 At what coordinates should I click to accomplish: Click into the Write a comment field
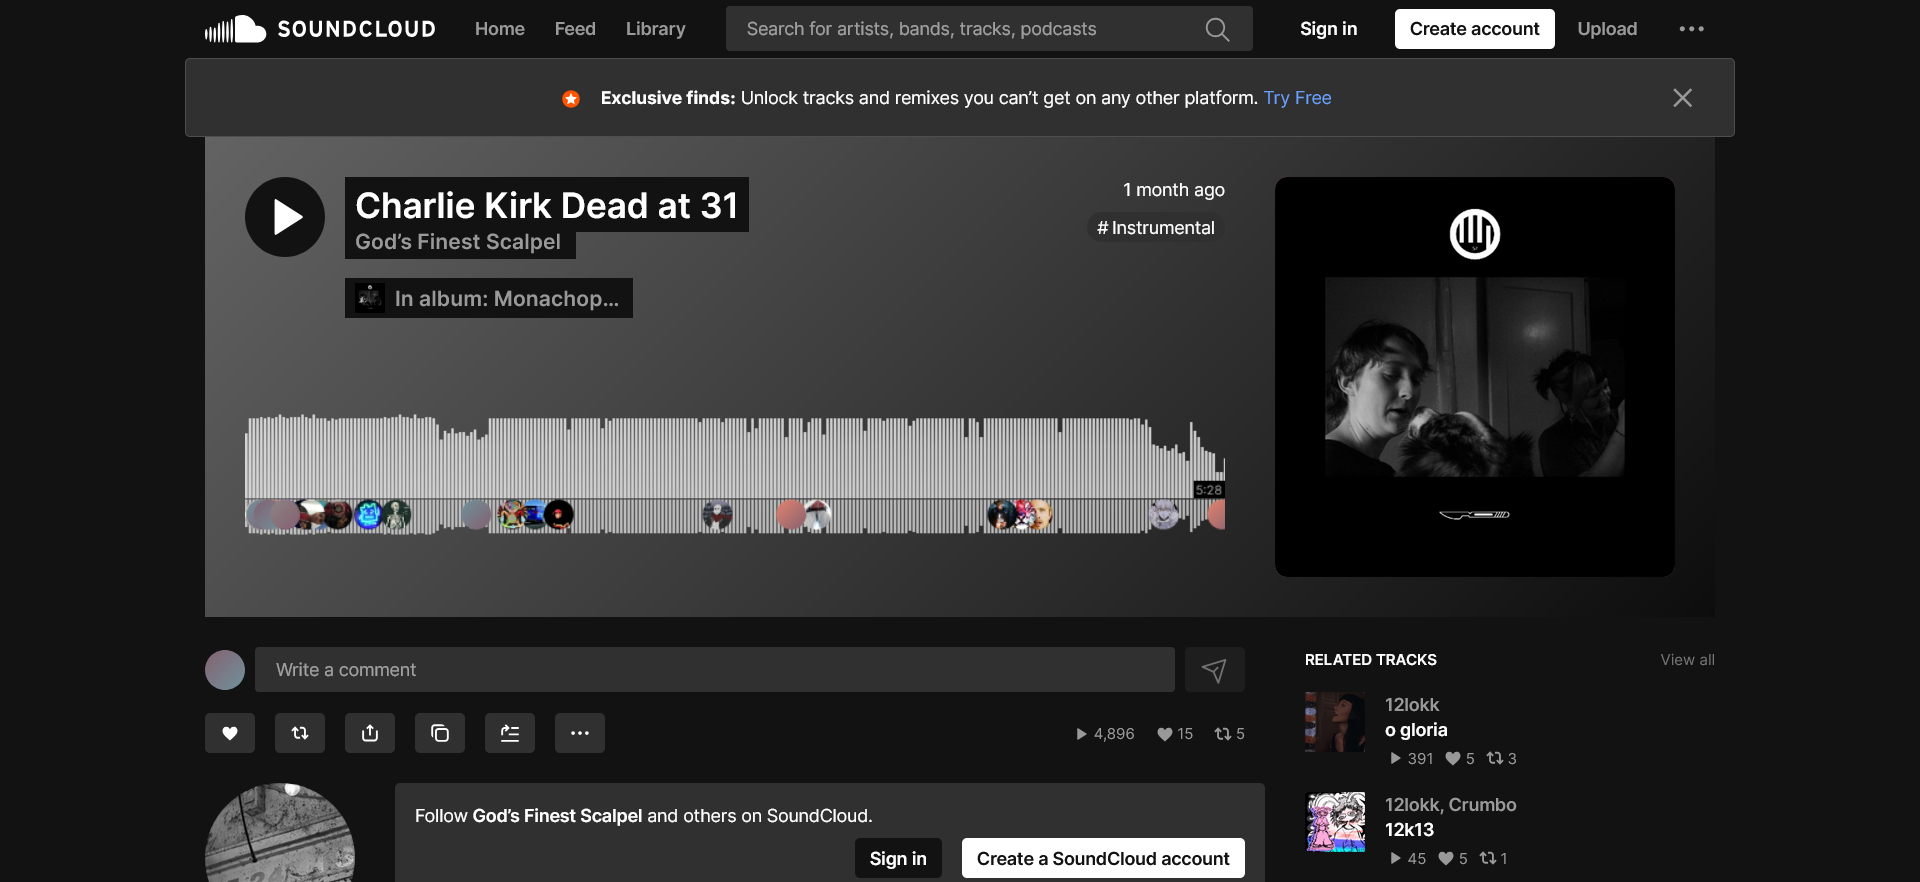[715, 670]
